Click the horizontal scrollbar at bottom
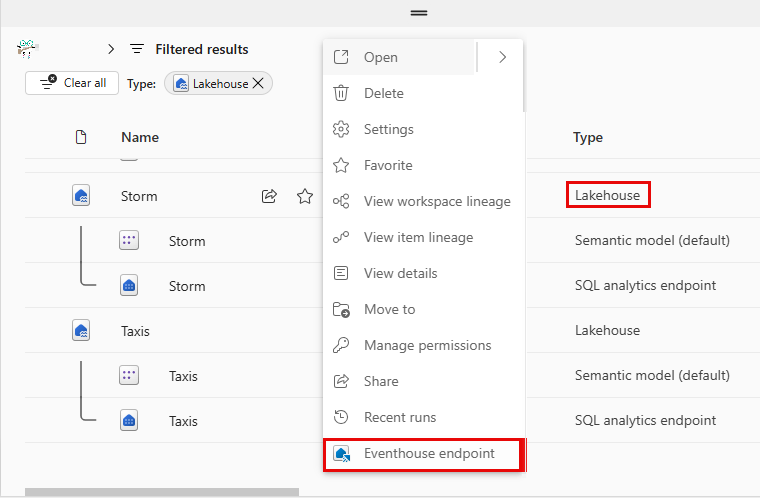The height and width of the screenshot is (498, 760). (162, 492)
